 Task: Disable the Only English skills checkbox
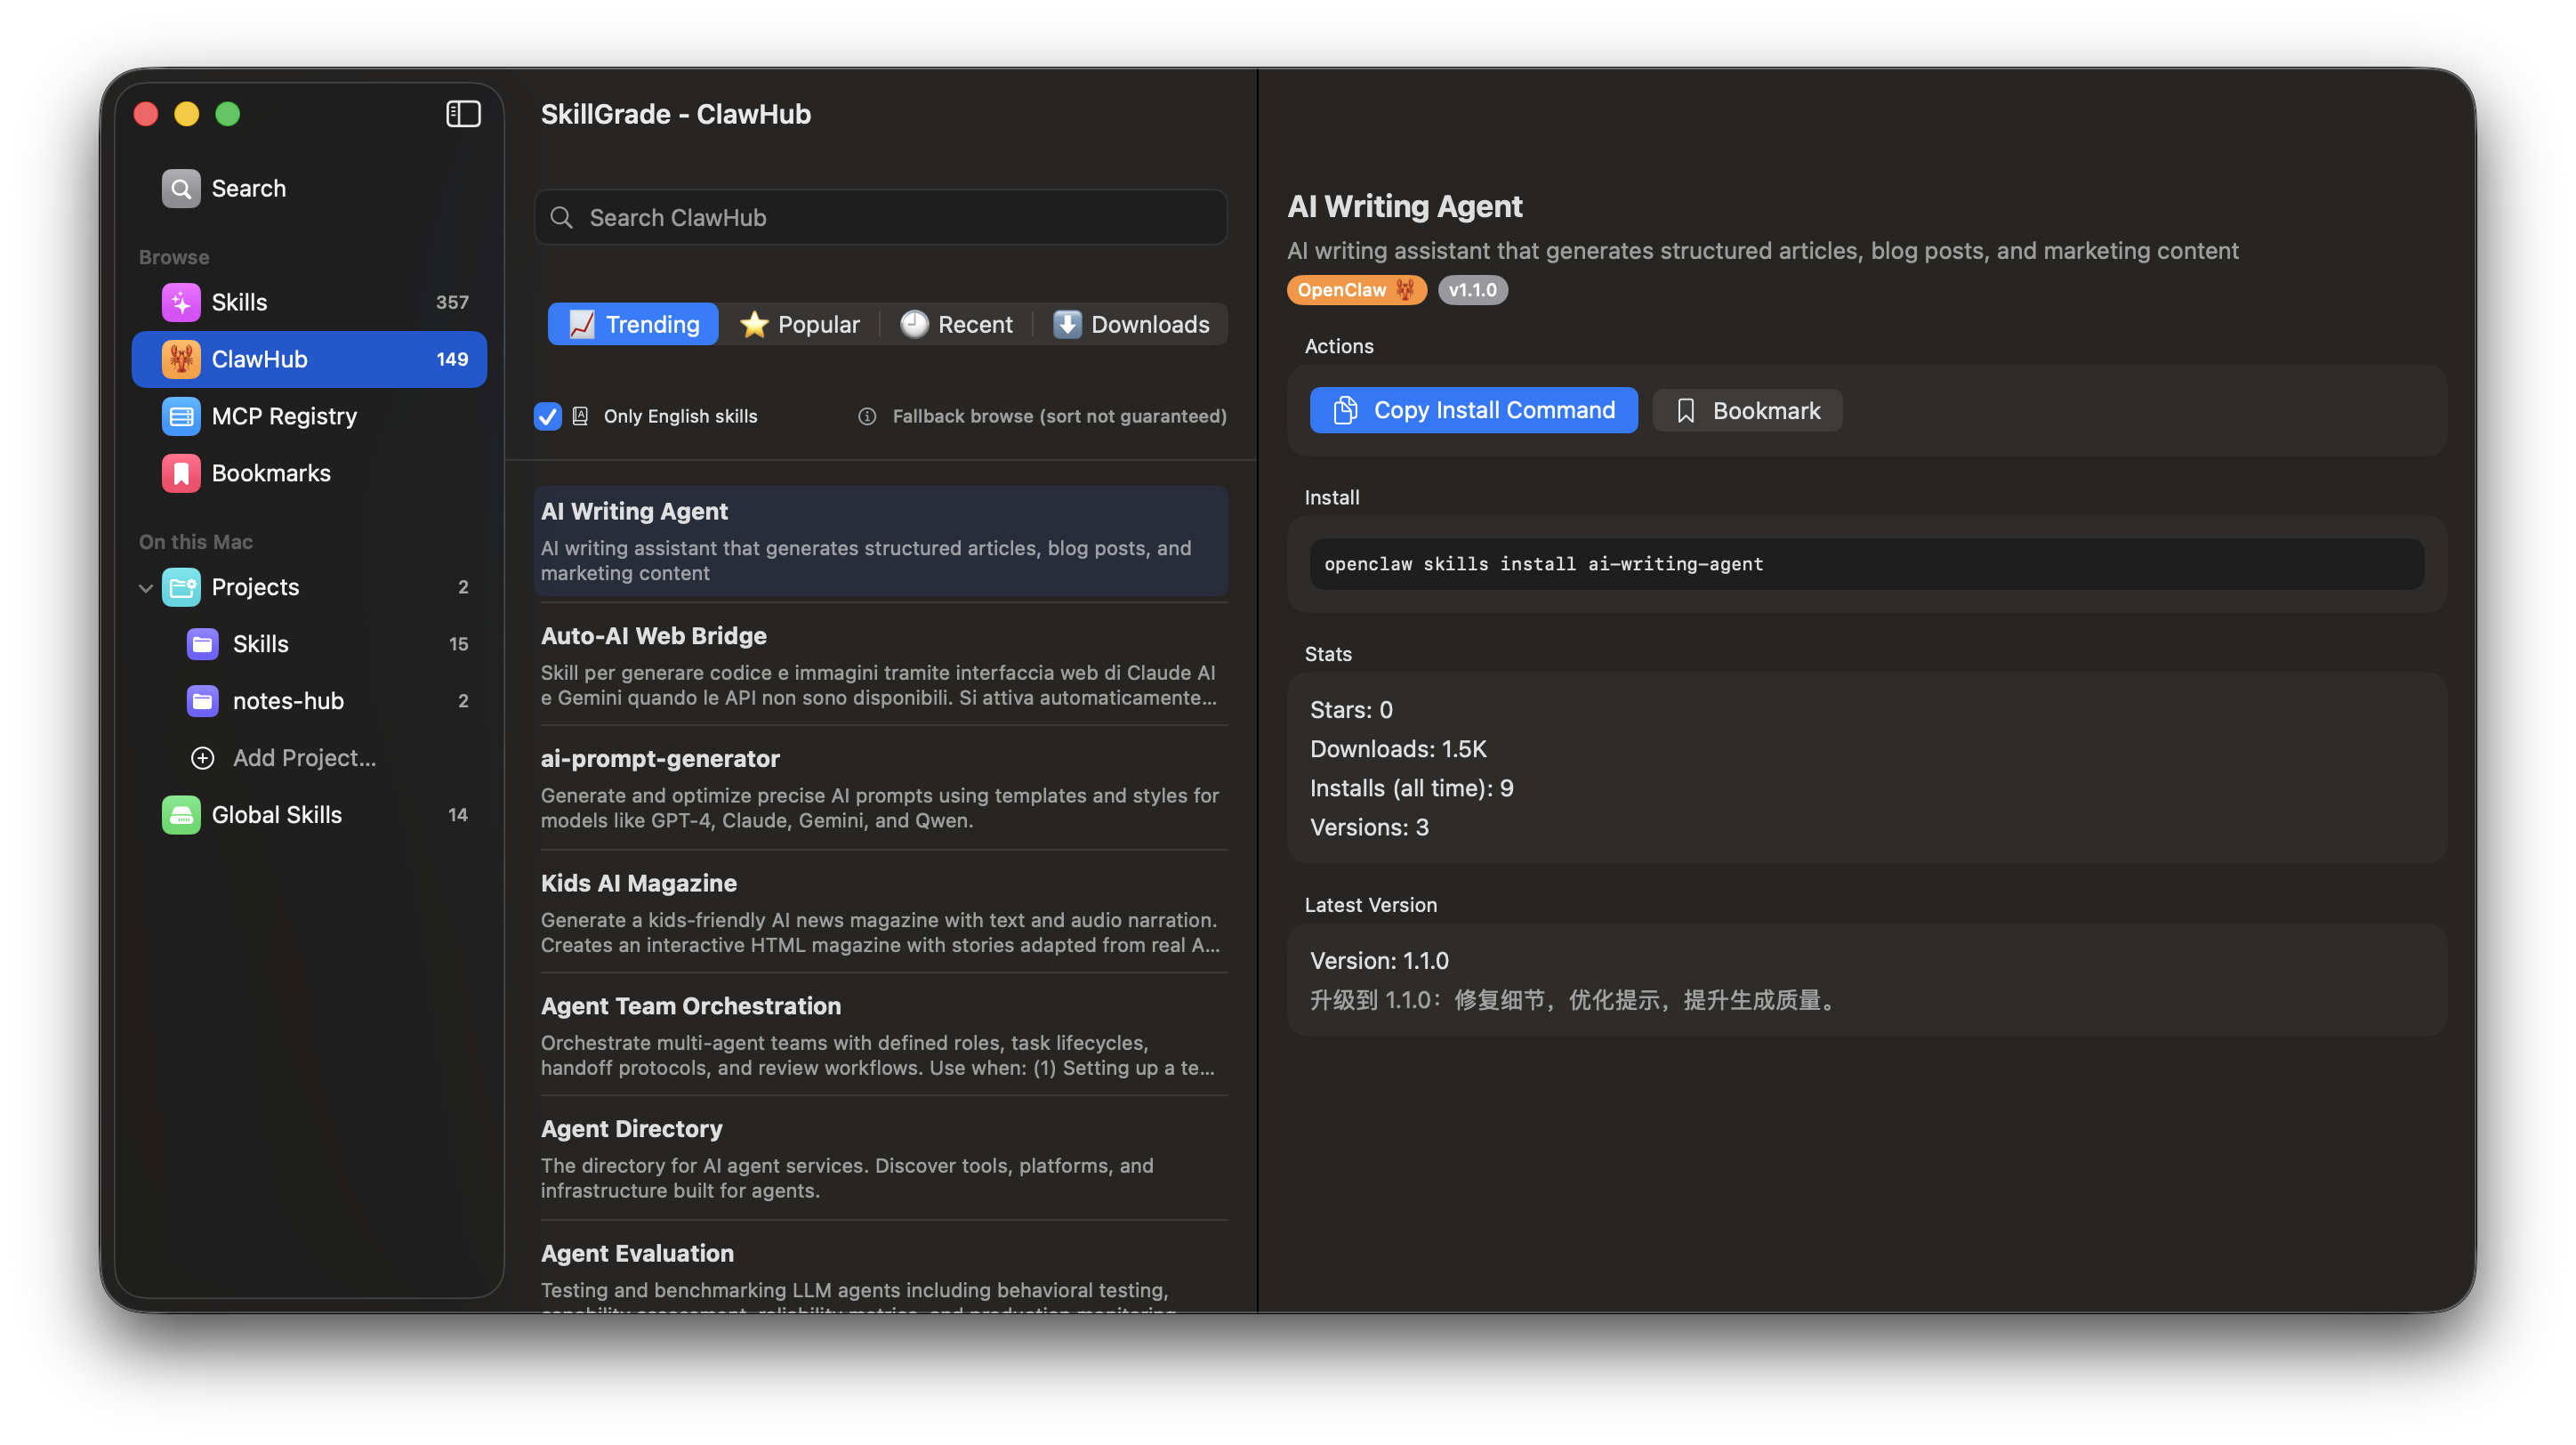[548, 416]
